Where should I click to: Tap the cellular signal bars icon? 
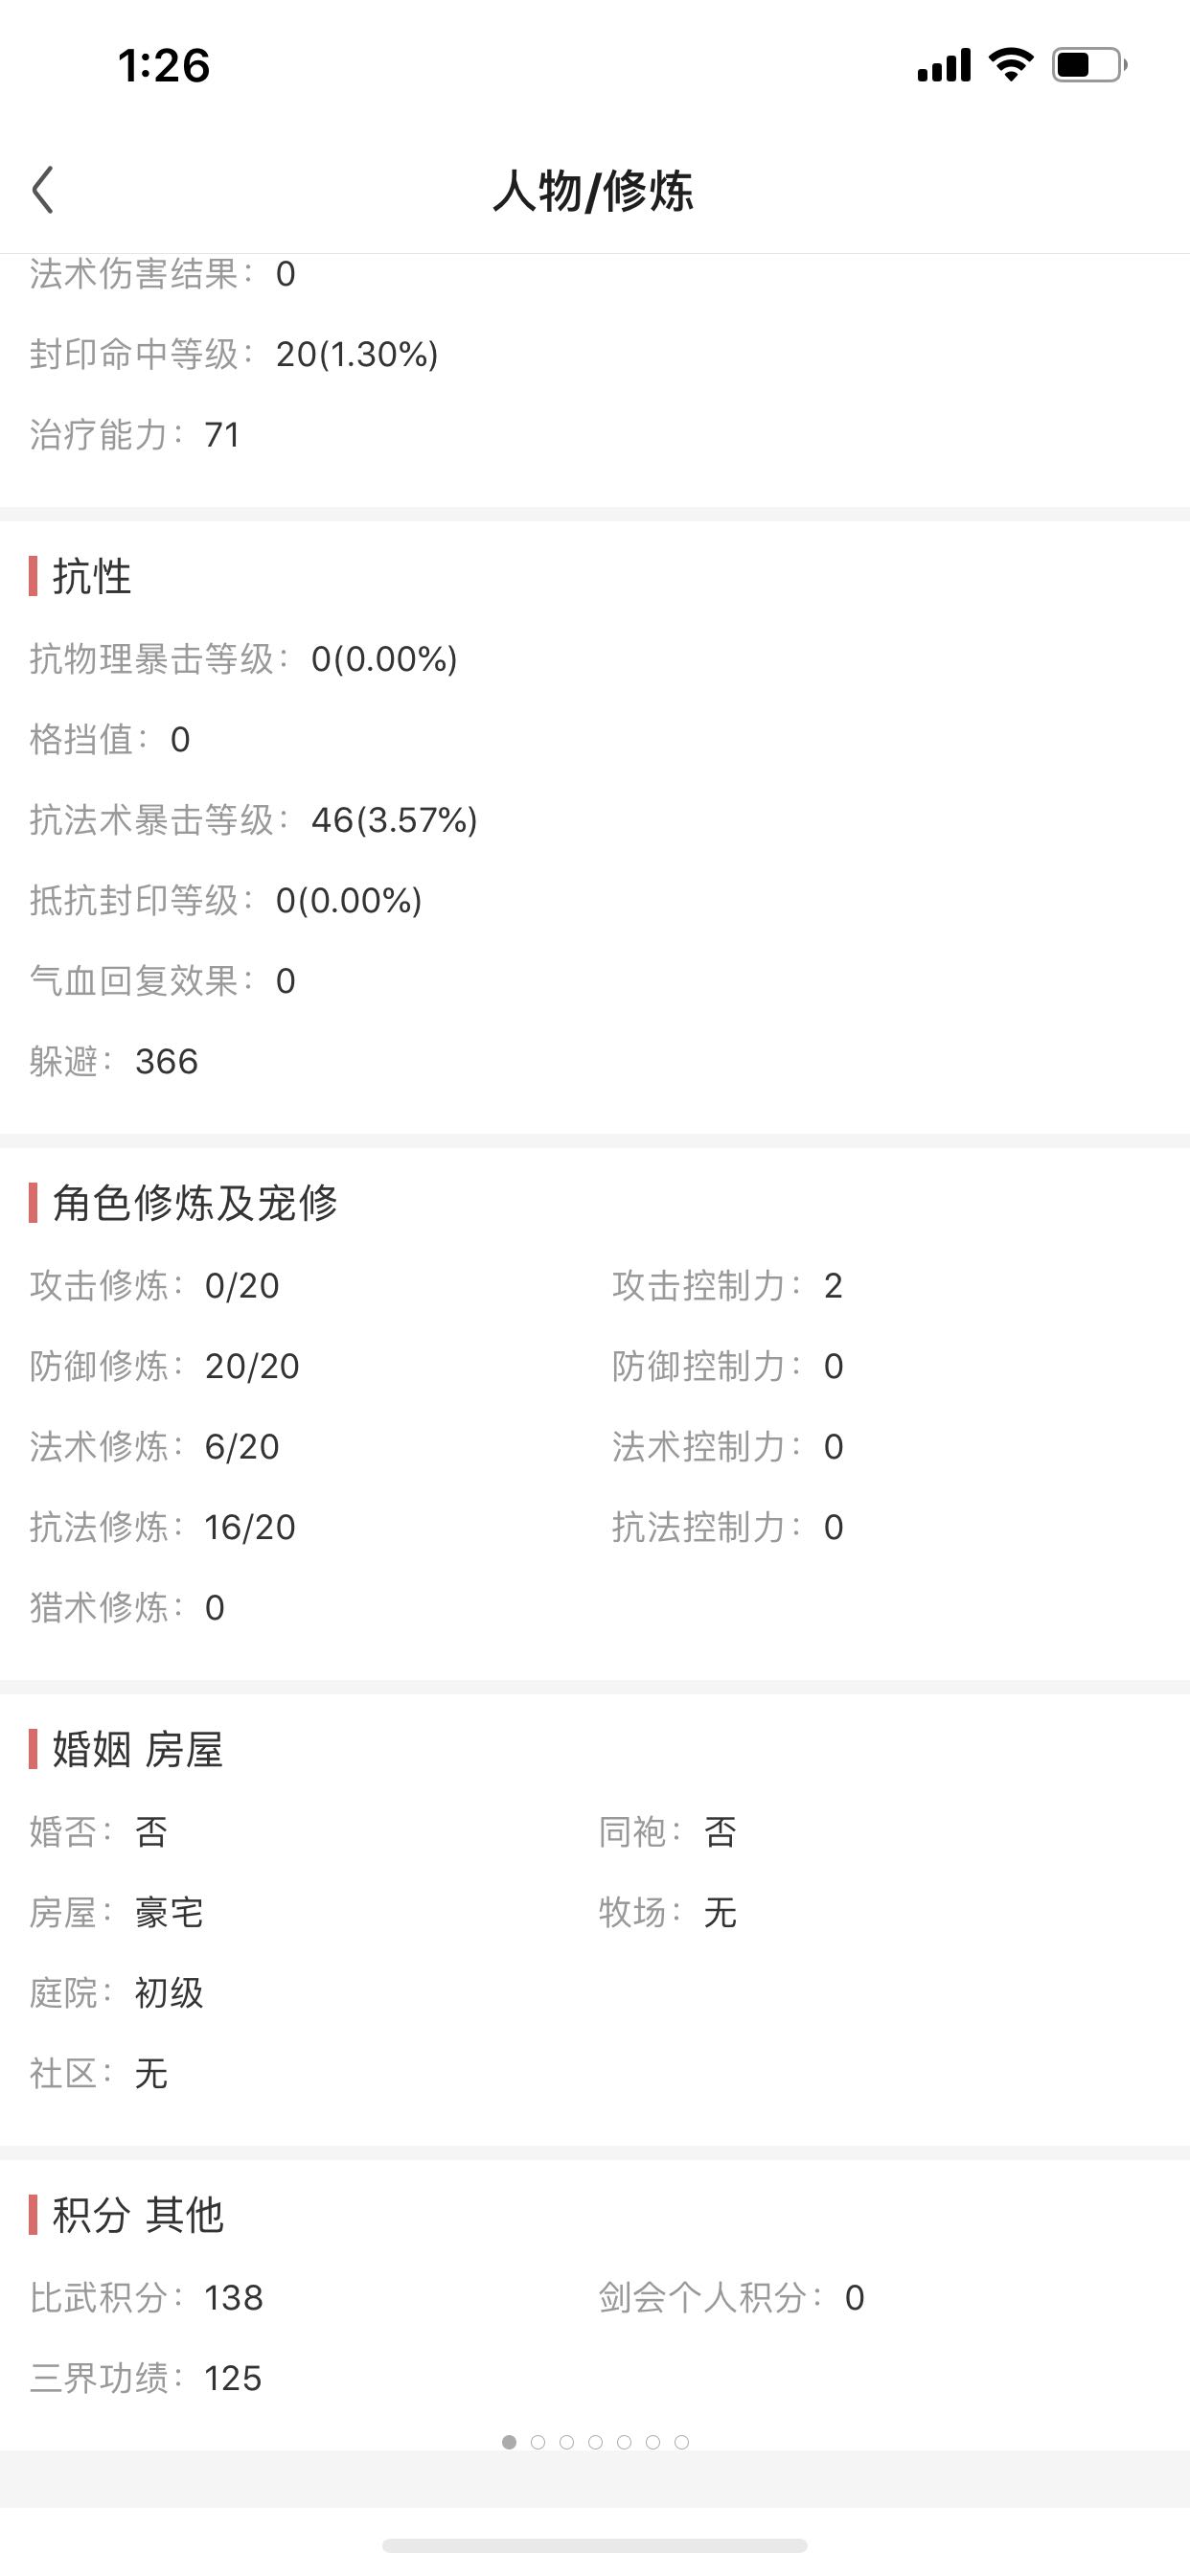click(x=944, y=65)
